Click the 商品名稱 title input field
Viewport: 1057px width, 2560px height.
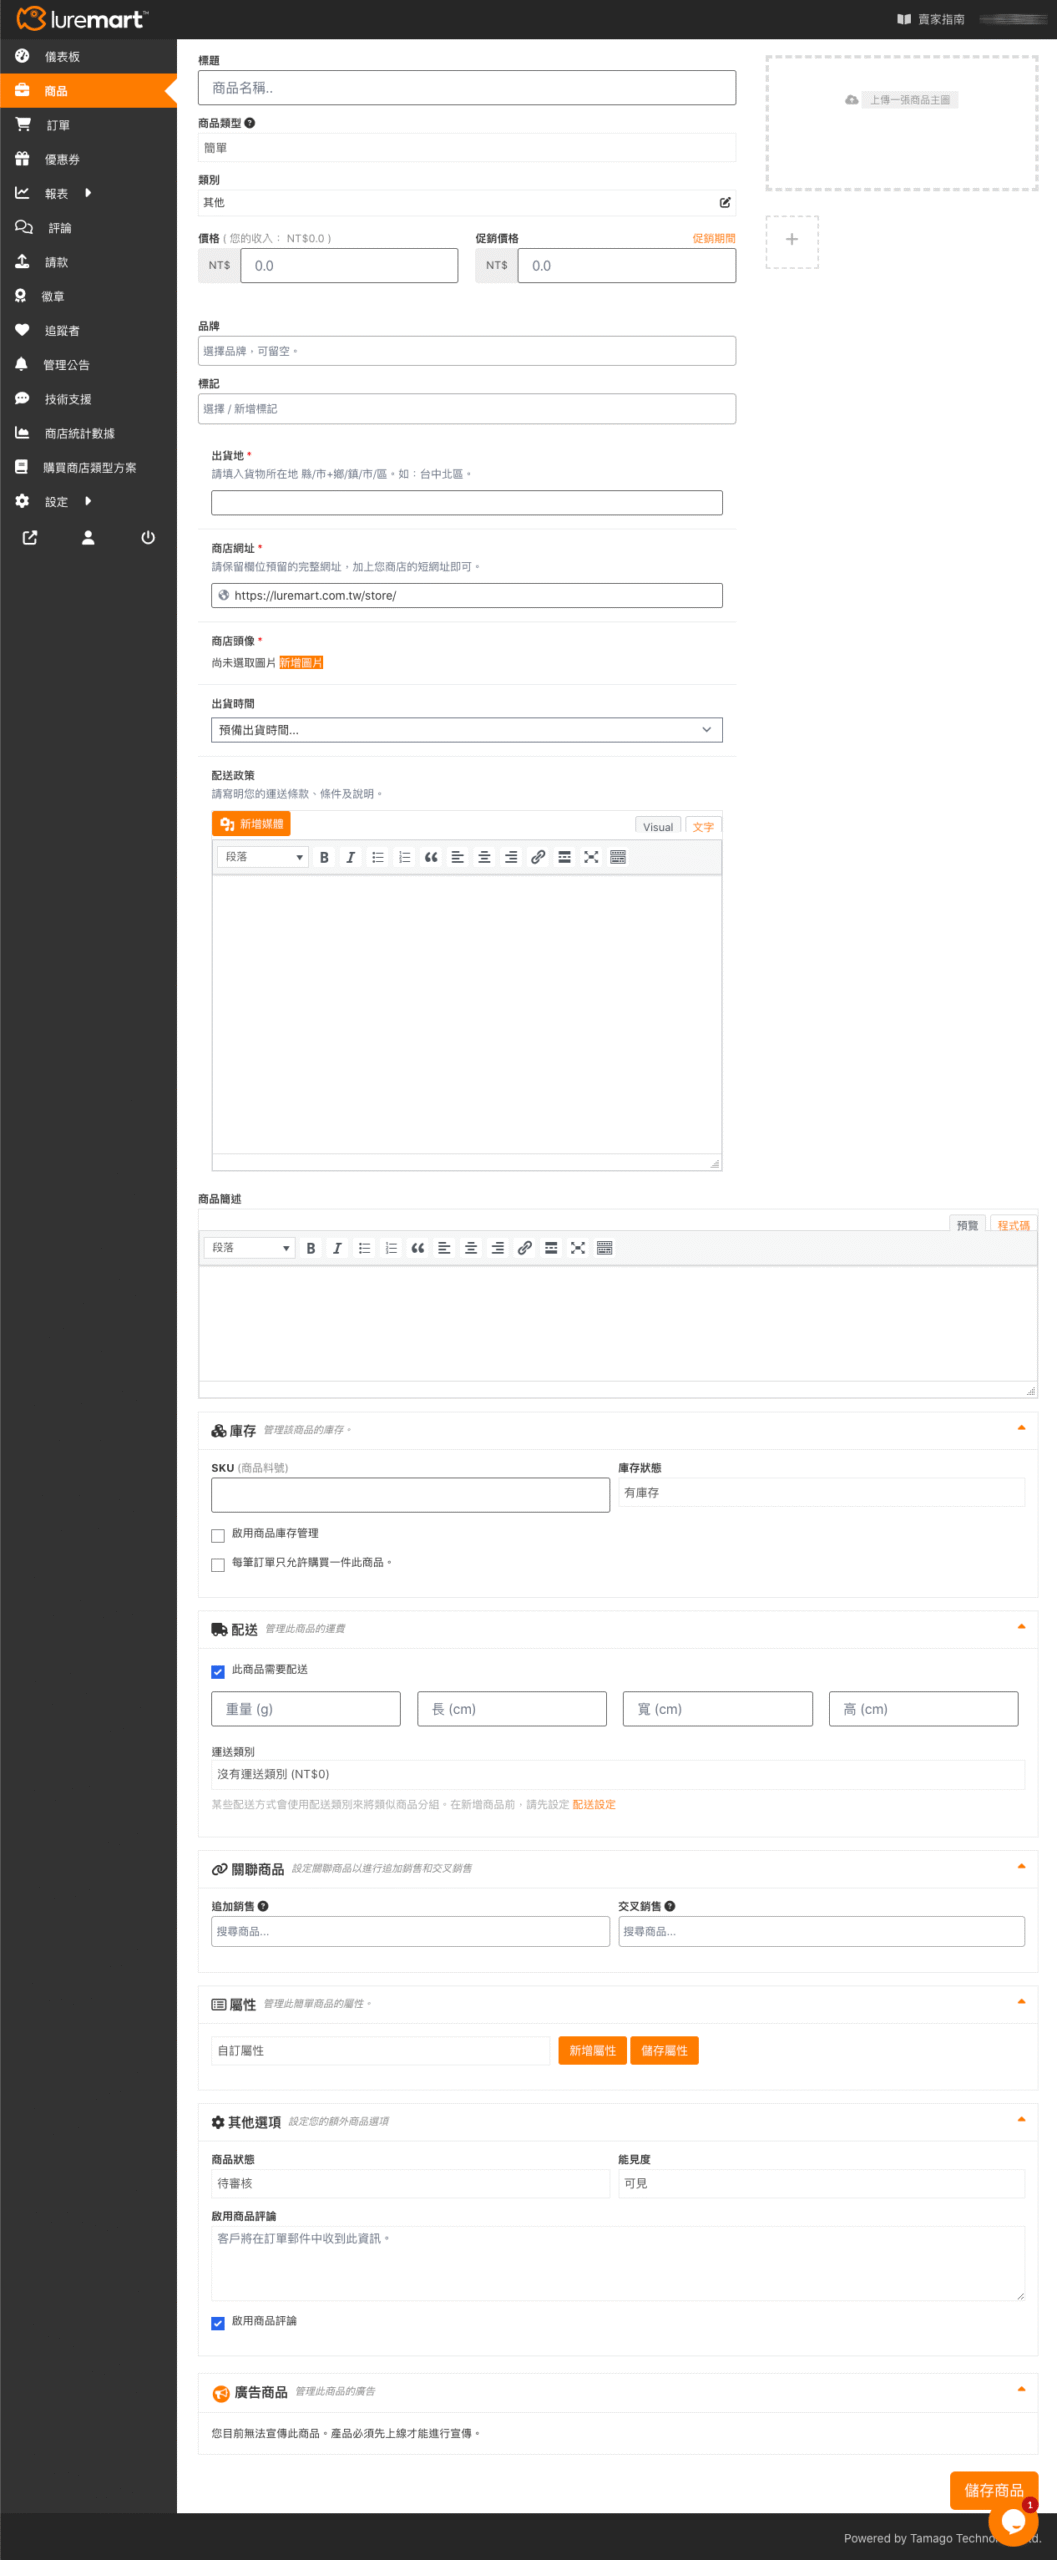point(466,88)
